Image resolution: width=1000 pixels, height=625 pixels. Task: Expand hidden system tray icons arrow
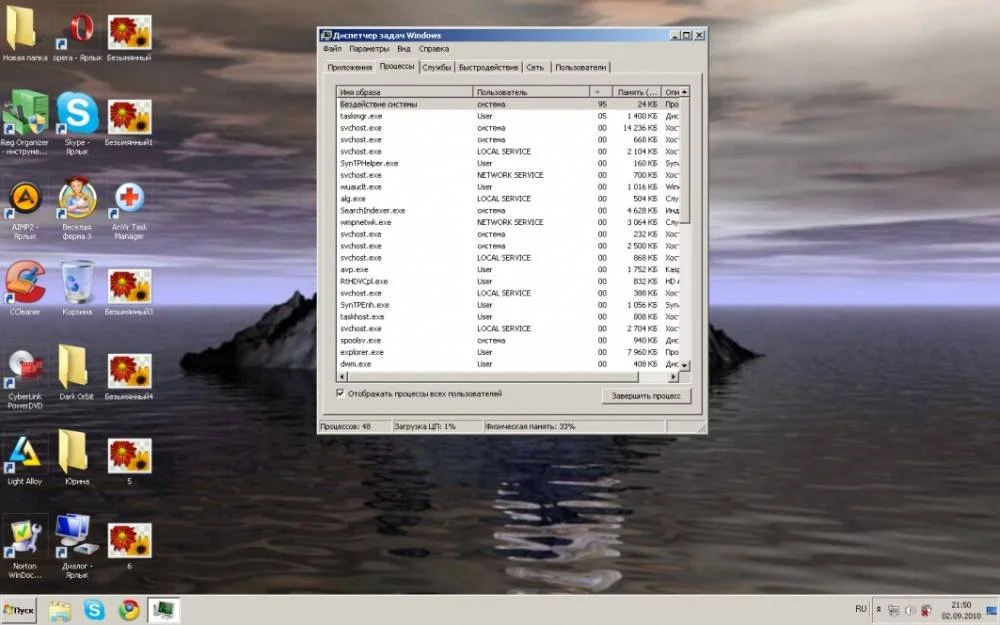tap(879, 609)
